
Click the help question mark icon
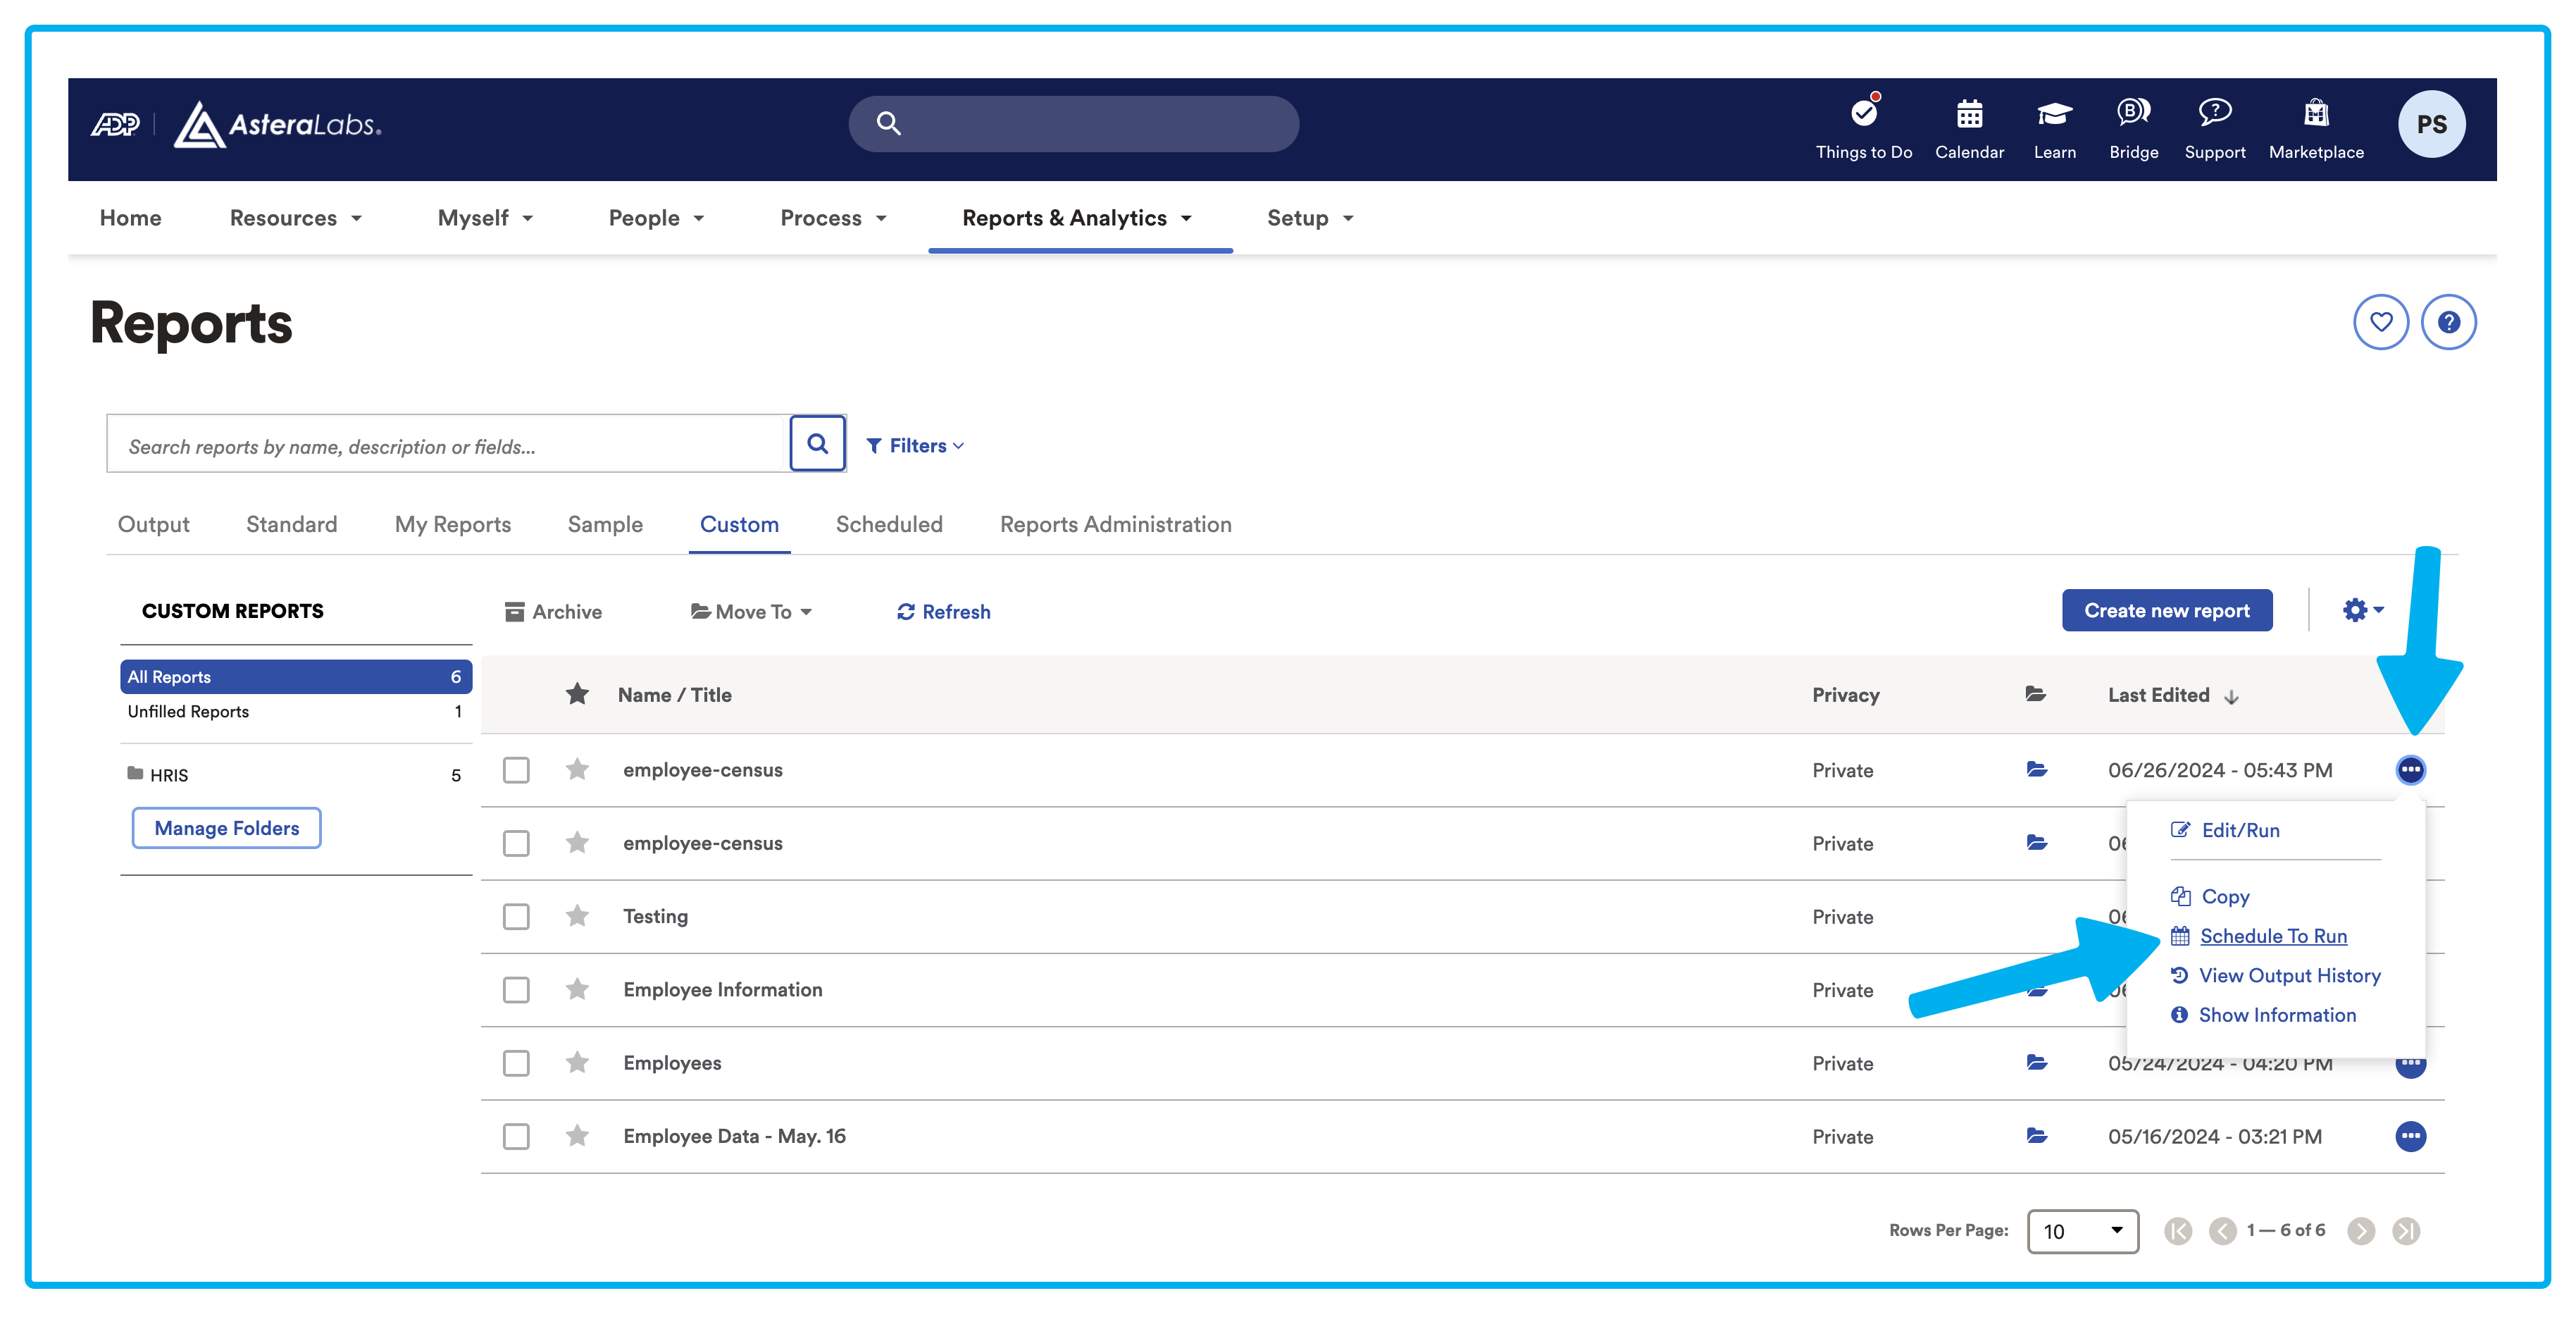(x=2448, y=322)
